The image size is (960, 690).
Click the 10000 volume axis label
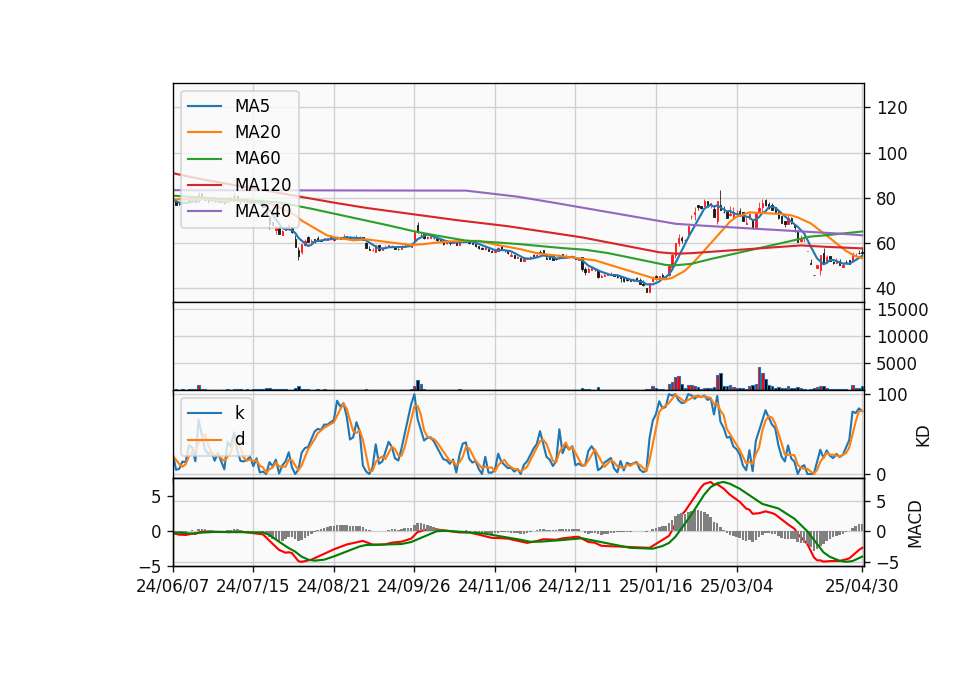[902, 337]
